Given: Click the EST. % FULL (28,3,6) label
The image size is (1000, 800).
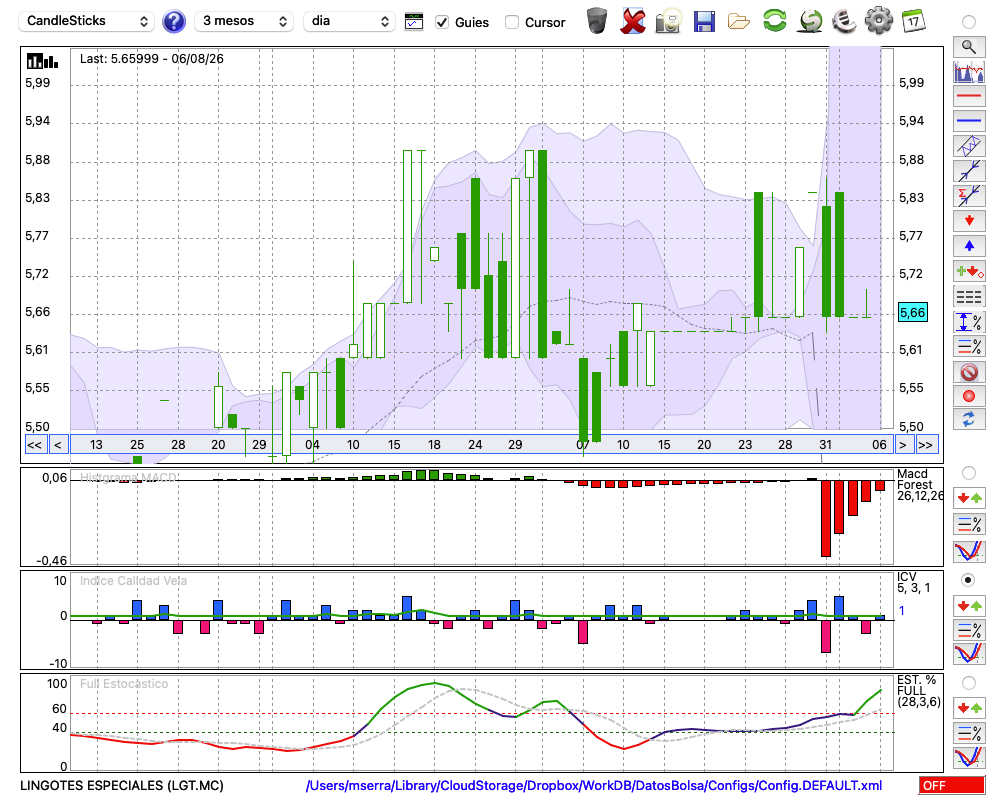Looking at the screenshot, I should coord(919,691).
